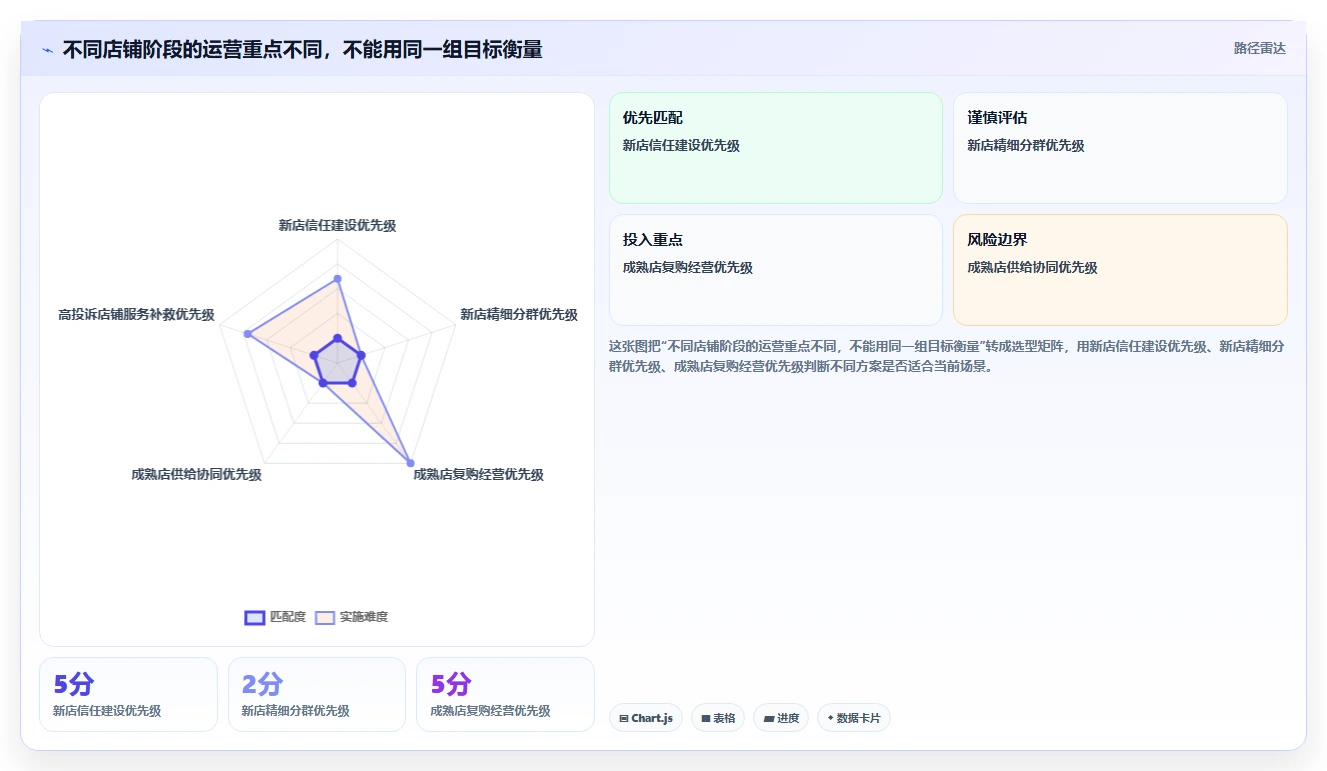
Task: Open the 优先匹配 card
Action: point(776,148)
